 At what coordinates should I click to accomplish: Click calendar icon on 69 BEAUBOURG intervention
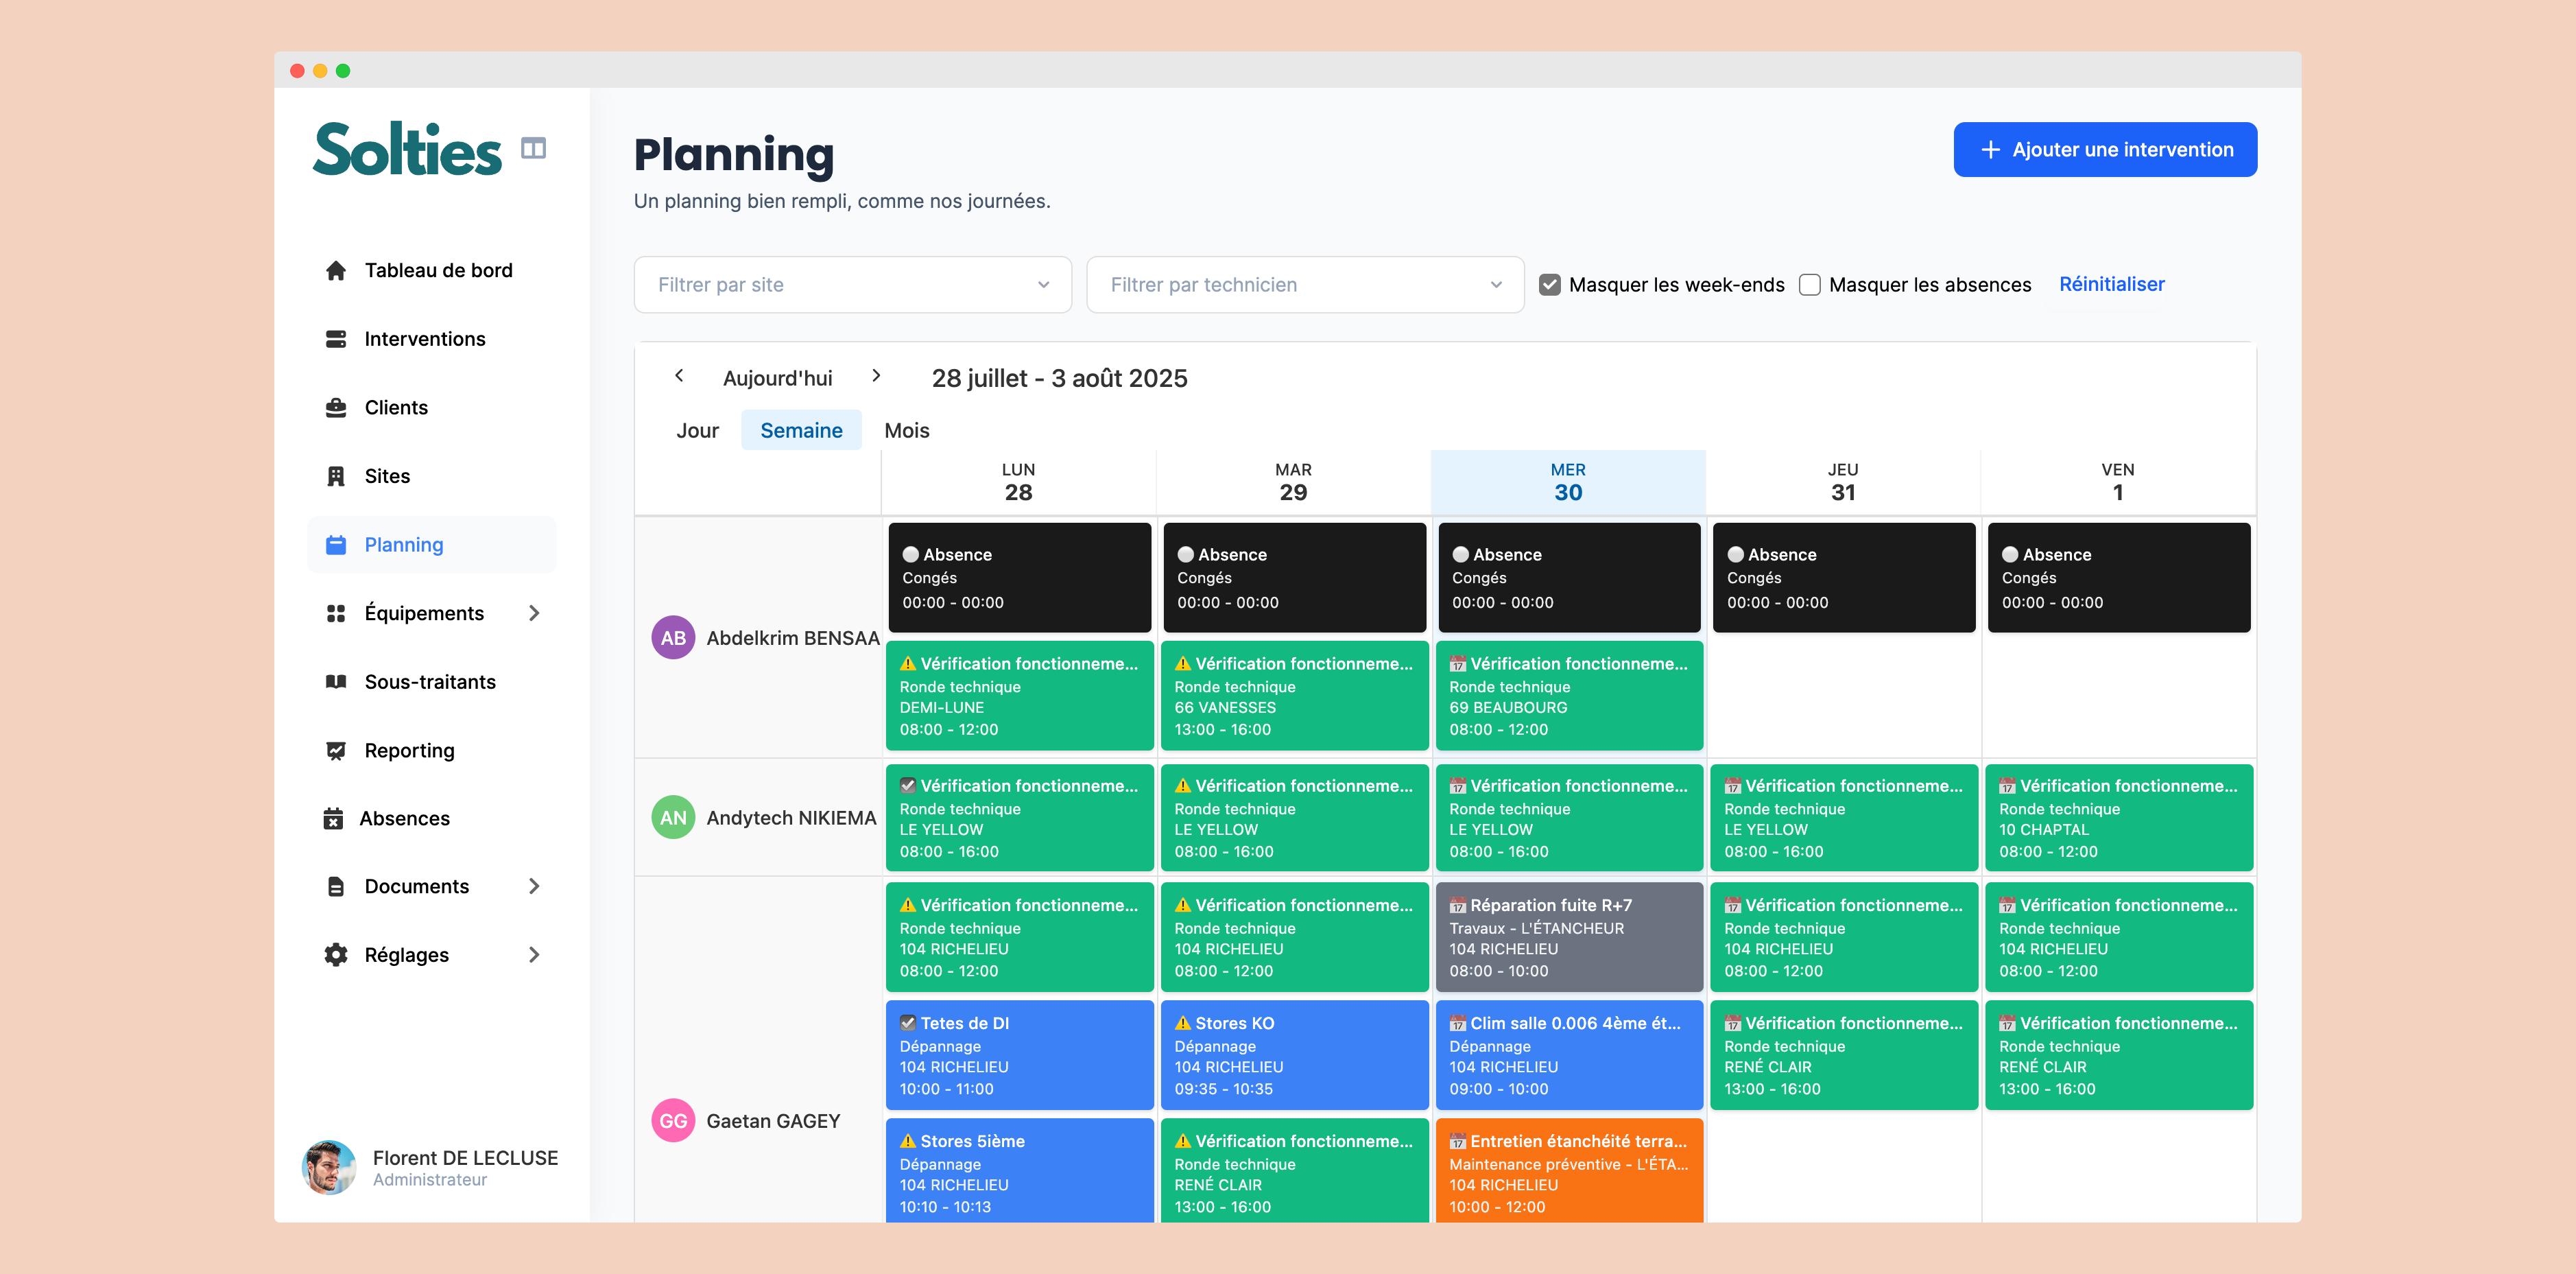click(1458, 663)
